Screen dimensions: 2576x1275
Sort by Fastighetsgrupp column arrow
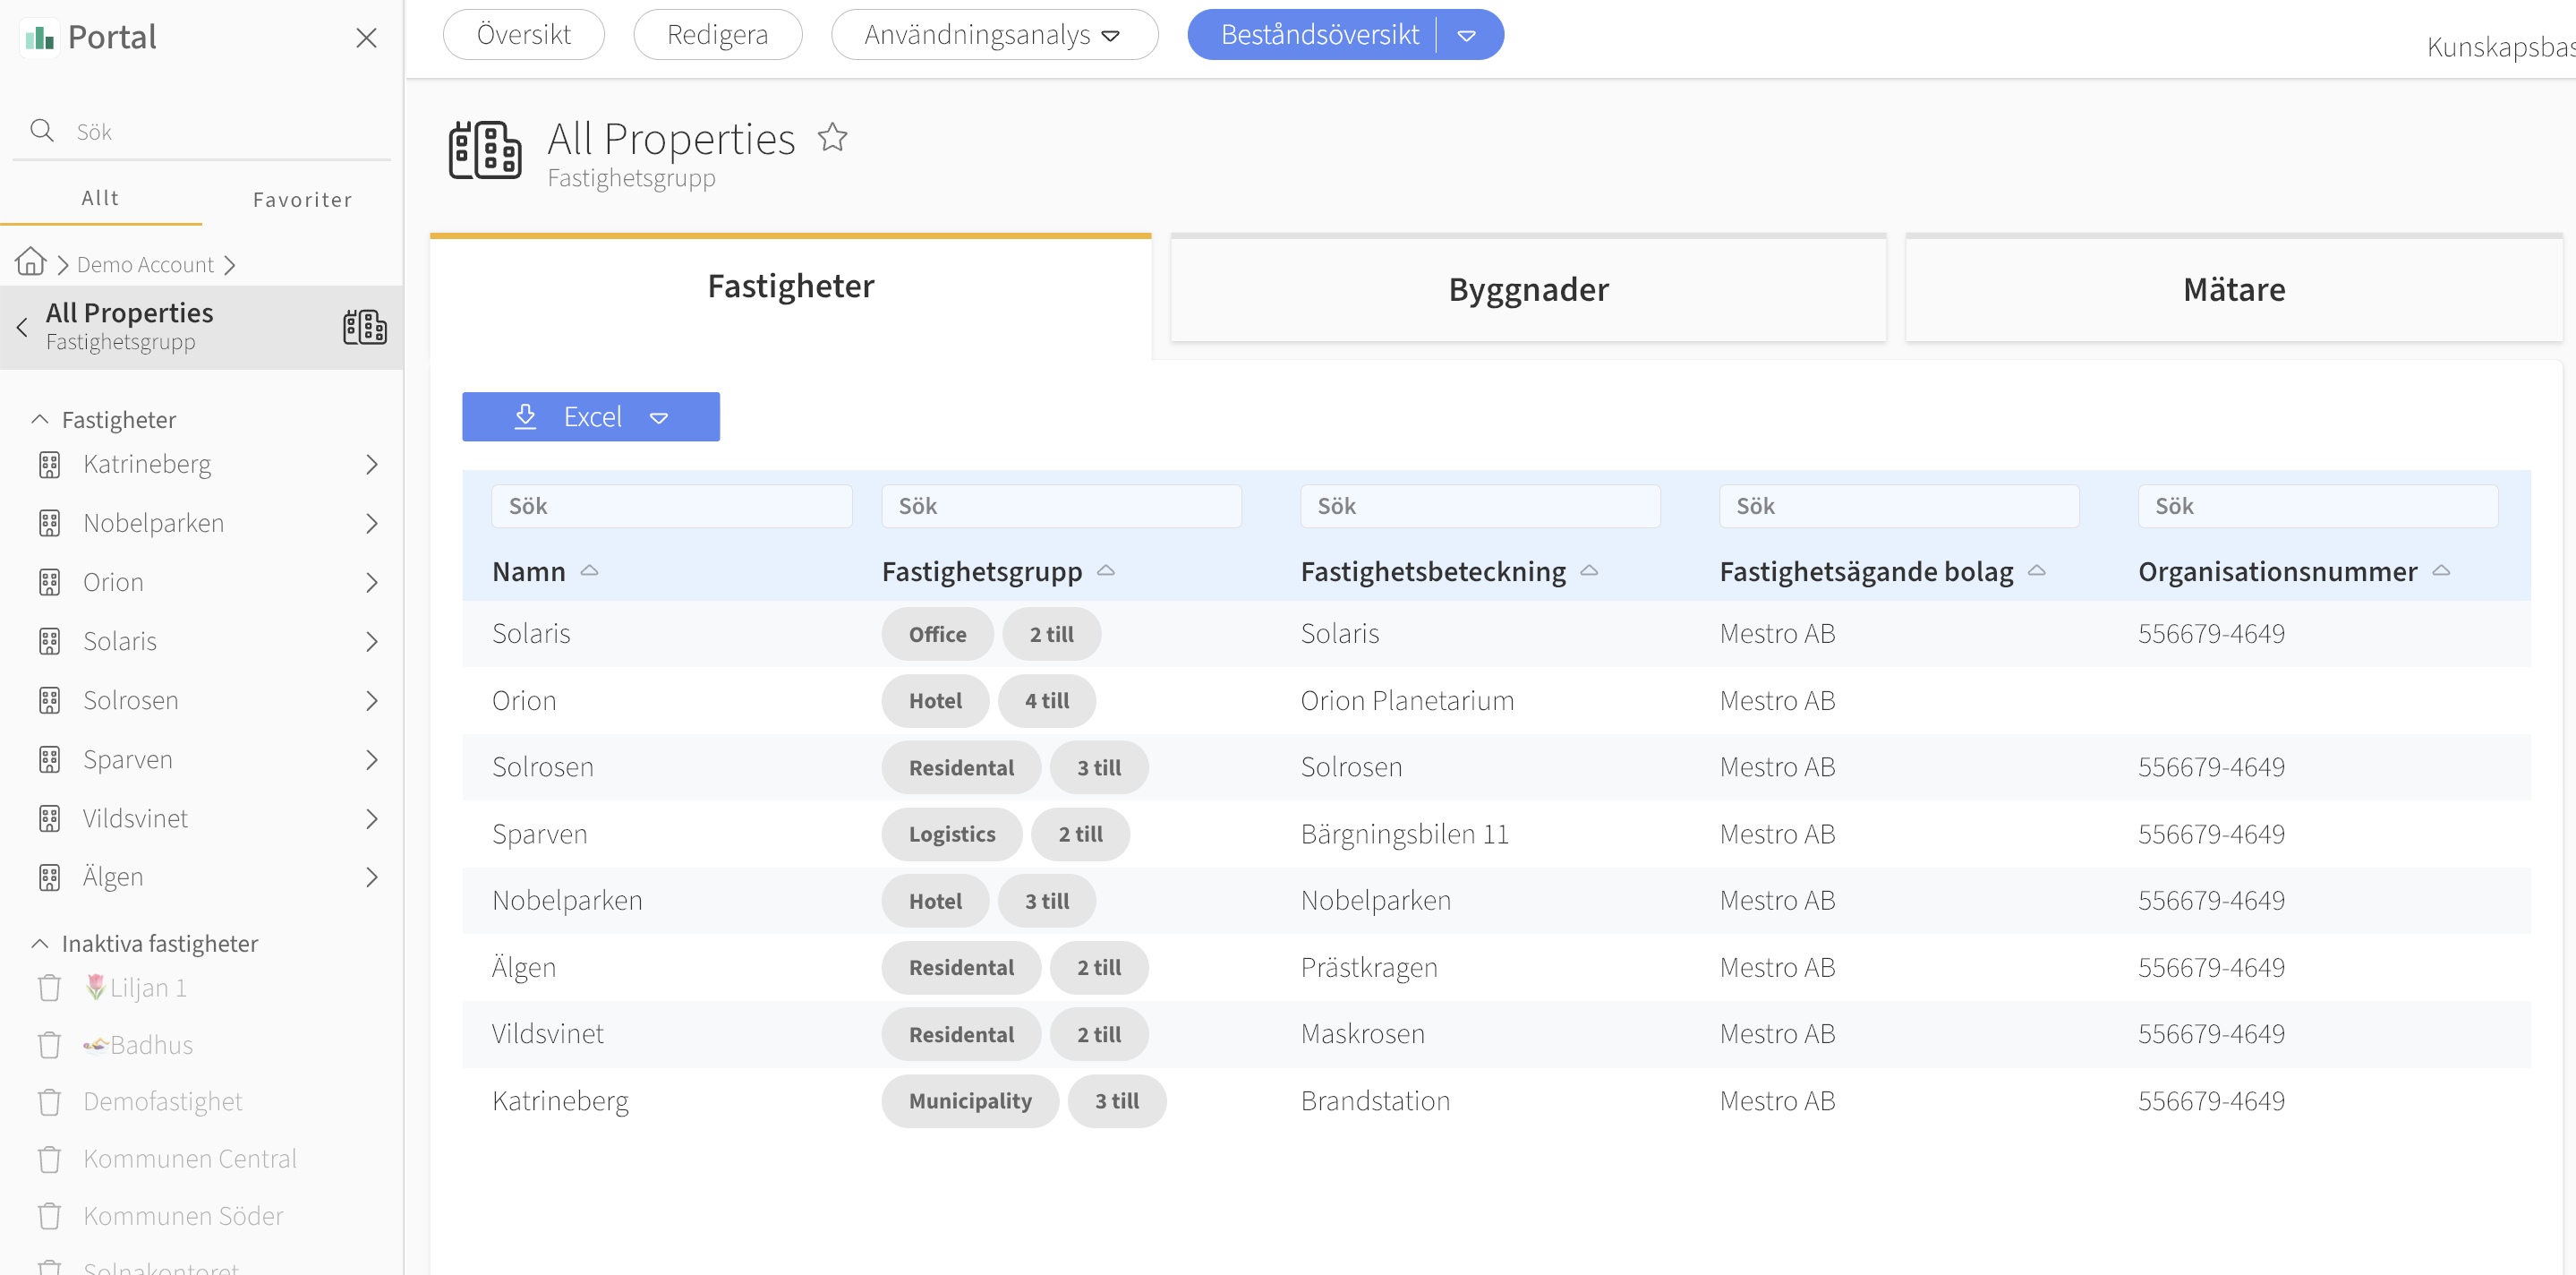click(1106, 570)
